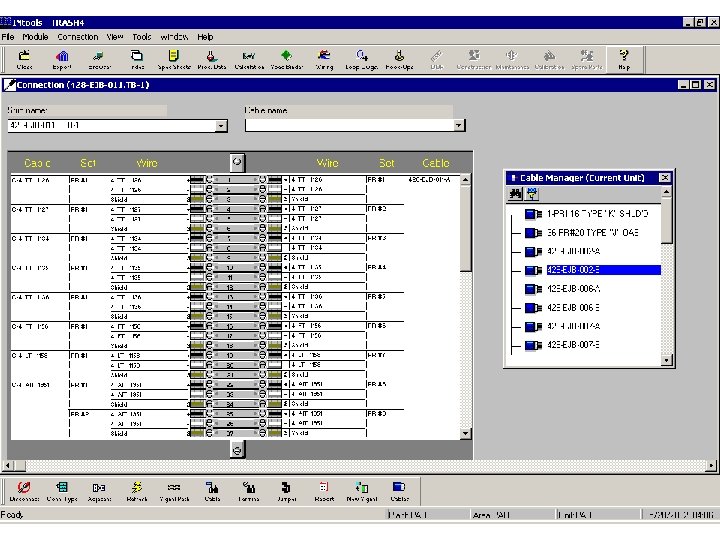This screenshot has height=540, width=720.
Task: Click the connection grid scroll up arrow
Action: (465, 180)
